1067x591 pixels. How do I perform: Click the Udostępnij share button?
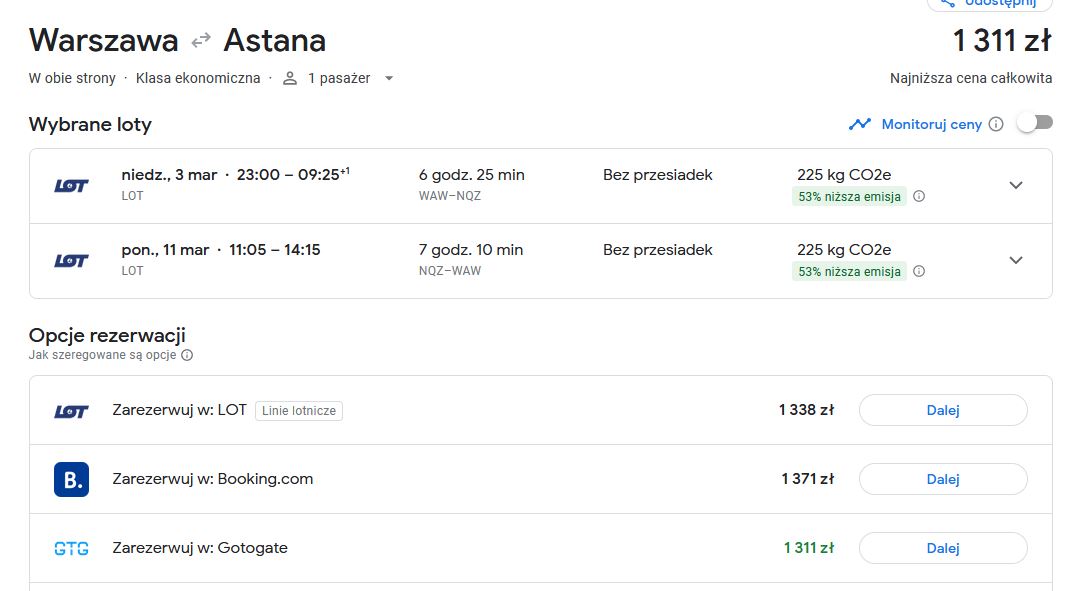[989, 3]
